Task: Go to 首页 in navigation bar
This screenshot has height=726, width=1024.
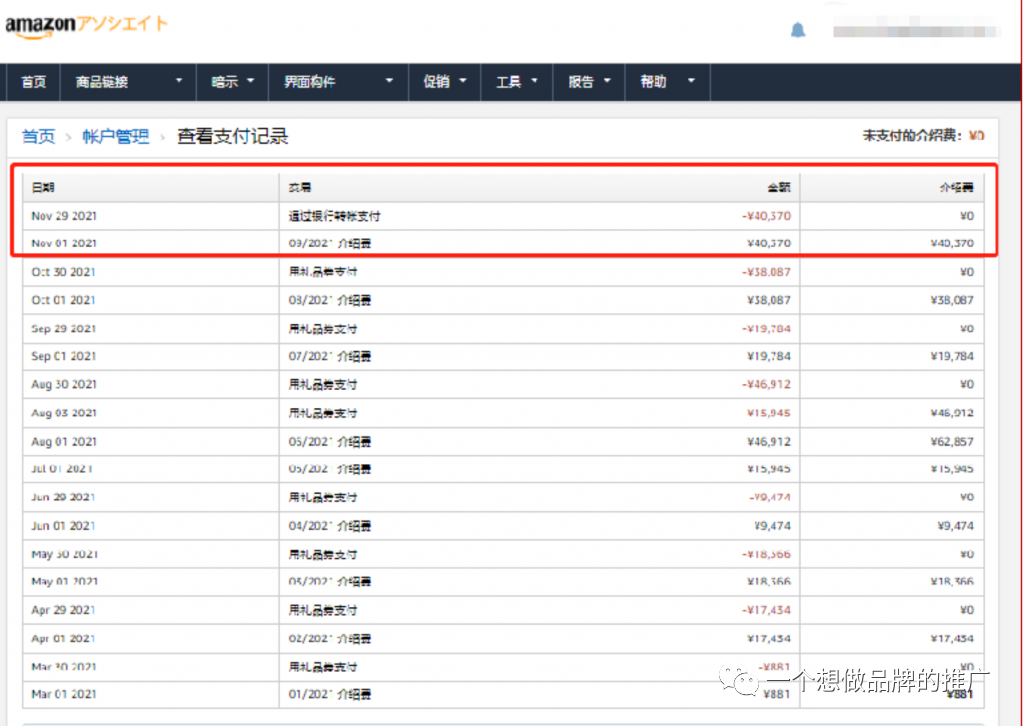Action: [33, 82]
